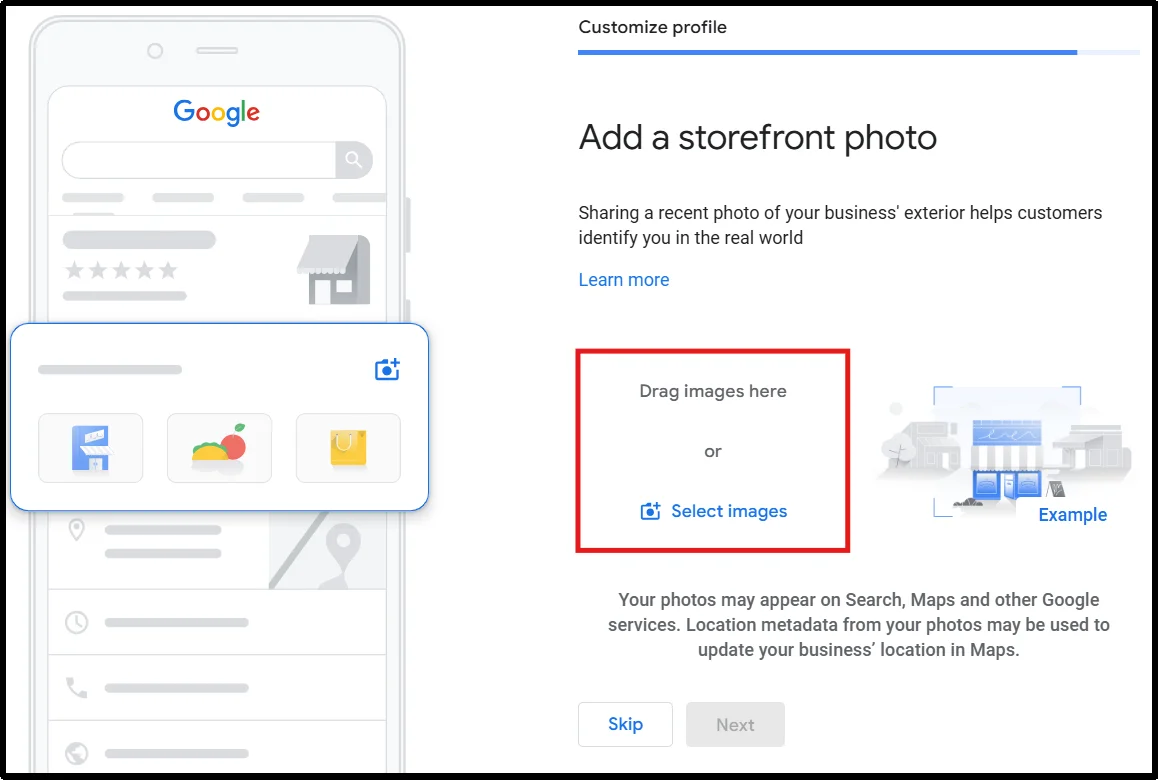This screenshot has width=1158, height=780.
Task: Click the clock hours icon
Action: 76,622
